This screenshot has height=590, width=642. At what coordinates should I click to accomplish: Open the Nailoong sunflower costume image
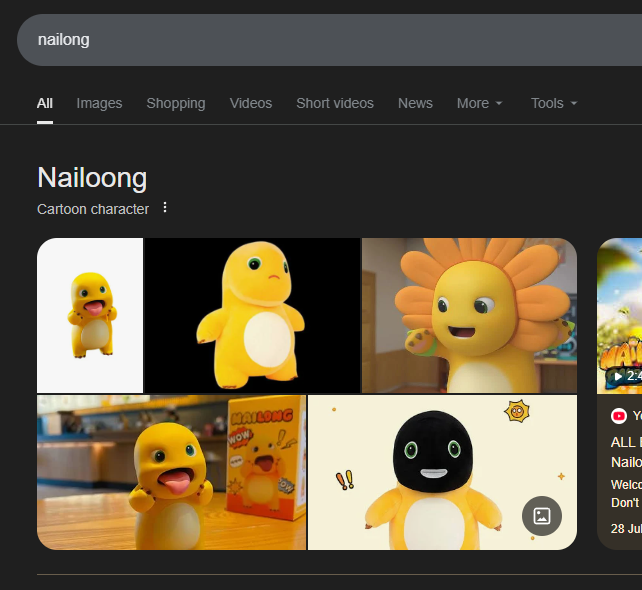(x=469, y=315)
